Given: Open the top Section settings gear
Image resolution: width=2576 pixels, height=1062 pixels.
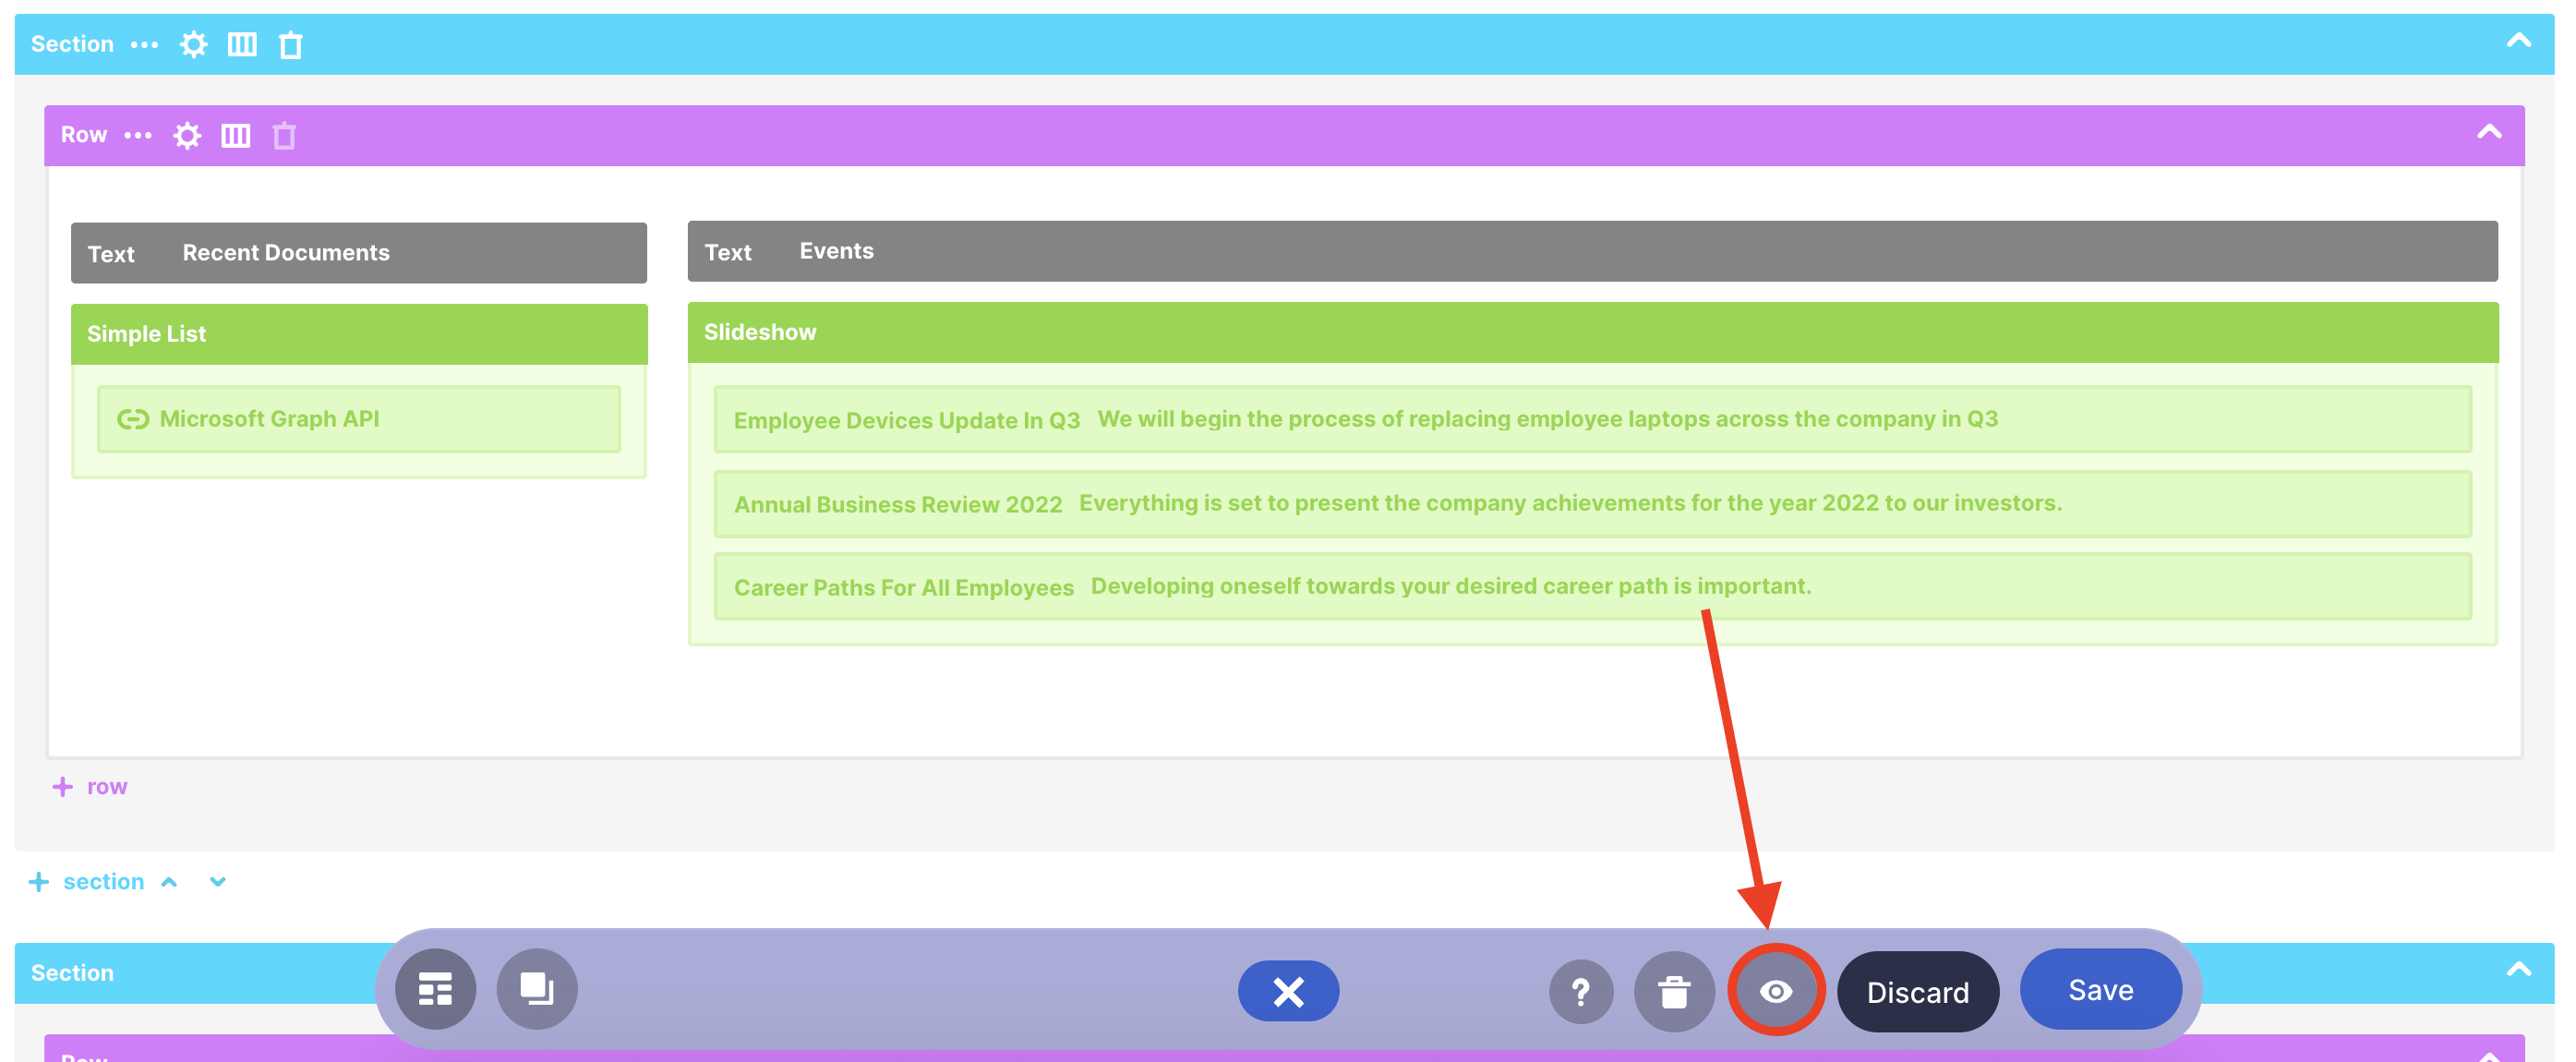Looking at the screenshot, I should point(193,44).
